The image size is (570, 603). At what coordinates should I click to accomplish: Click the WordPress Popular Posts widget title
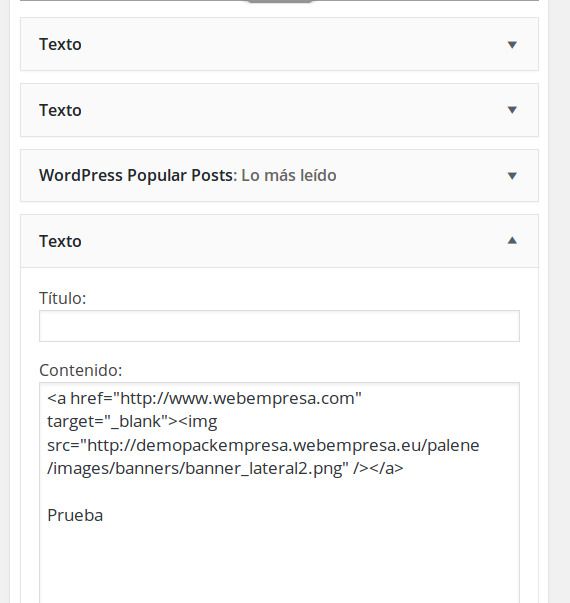coord(138,175)
